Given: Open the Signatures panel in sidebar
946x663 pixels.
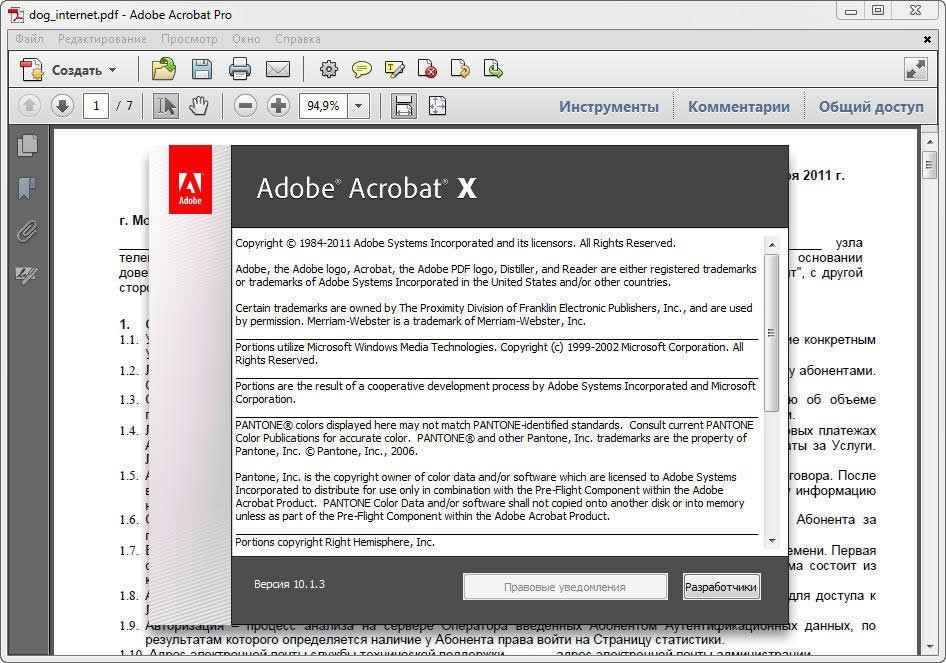Looking at the screenshot, I should click(27, 274).
